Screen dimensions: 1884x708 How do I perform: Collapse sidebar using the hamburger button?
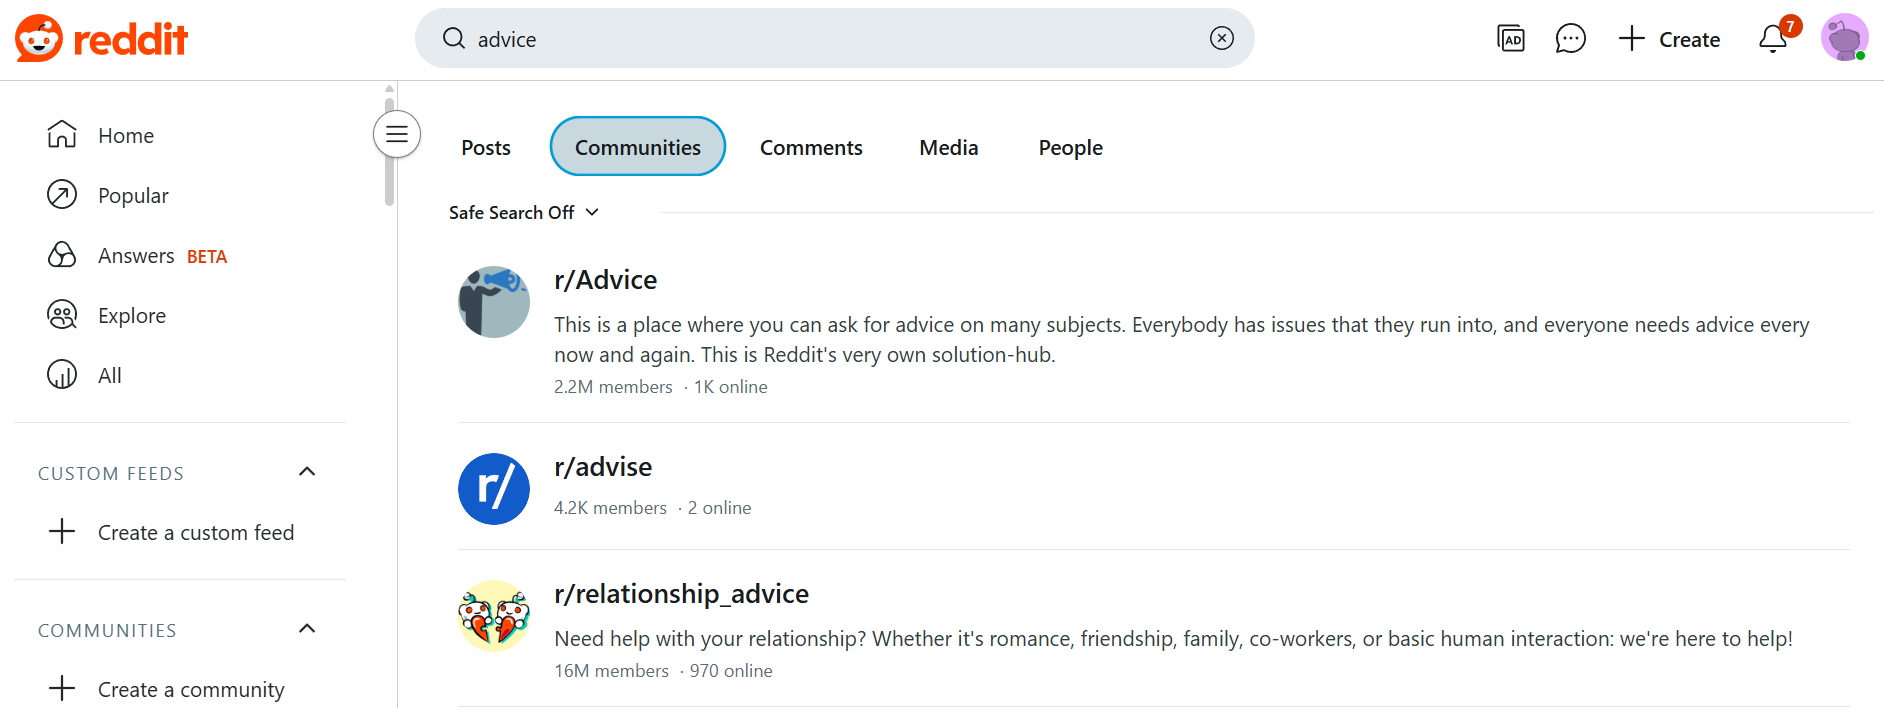[x=397, y=134]
